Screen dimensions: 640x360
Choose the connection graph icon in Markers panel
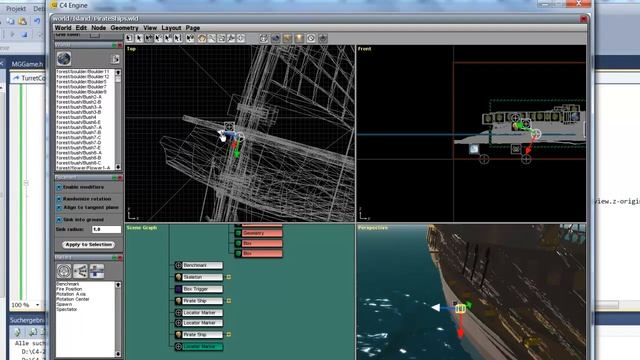tap(80, 271)
